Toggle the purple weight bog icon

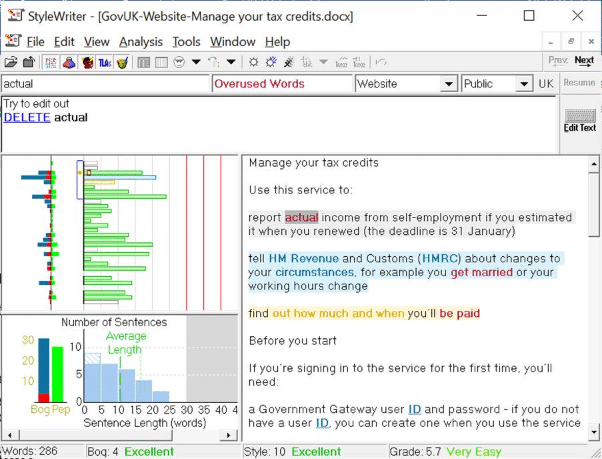tap(69, 62)
